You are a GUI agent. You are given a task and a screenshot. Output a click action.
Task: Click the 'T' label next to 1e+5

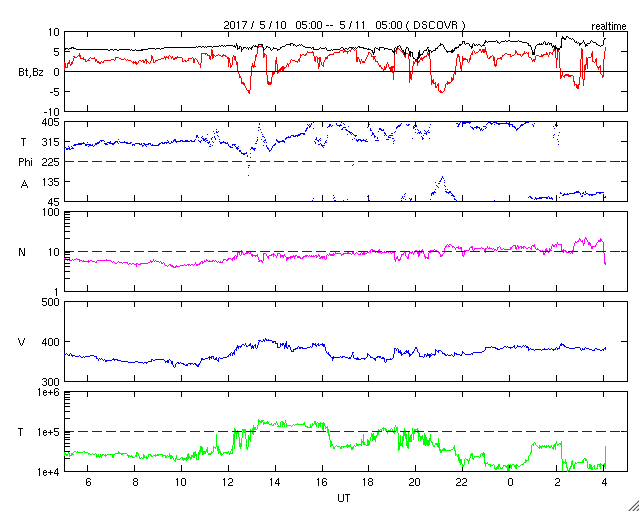(x=21, y=432)
